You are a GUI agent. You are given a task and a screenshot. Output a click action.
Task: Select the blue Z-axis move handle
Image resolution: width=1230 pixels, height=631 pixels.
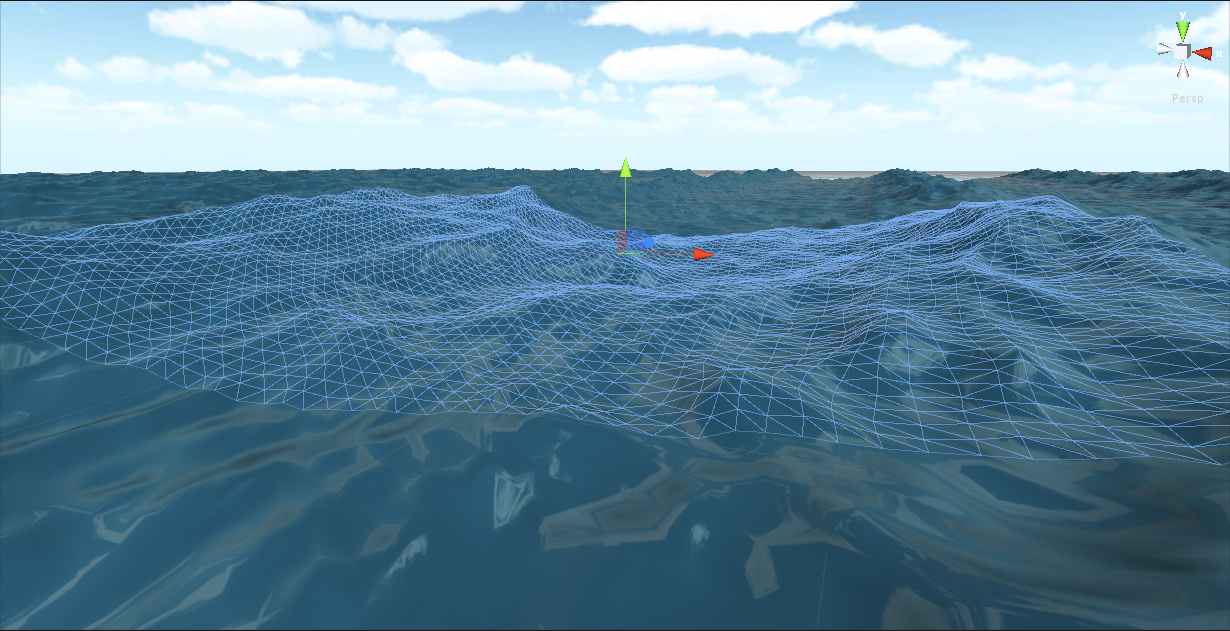pyautogui.click(x=648, y=242)
